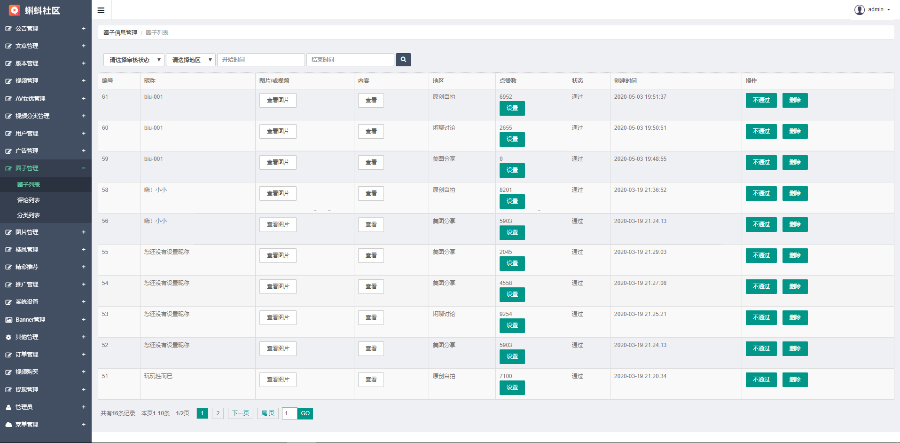Expand Banner管理 using its plus sign
Image resolution: width=900 pixels, height=443 pixels.
click(83, 319)
